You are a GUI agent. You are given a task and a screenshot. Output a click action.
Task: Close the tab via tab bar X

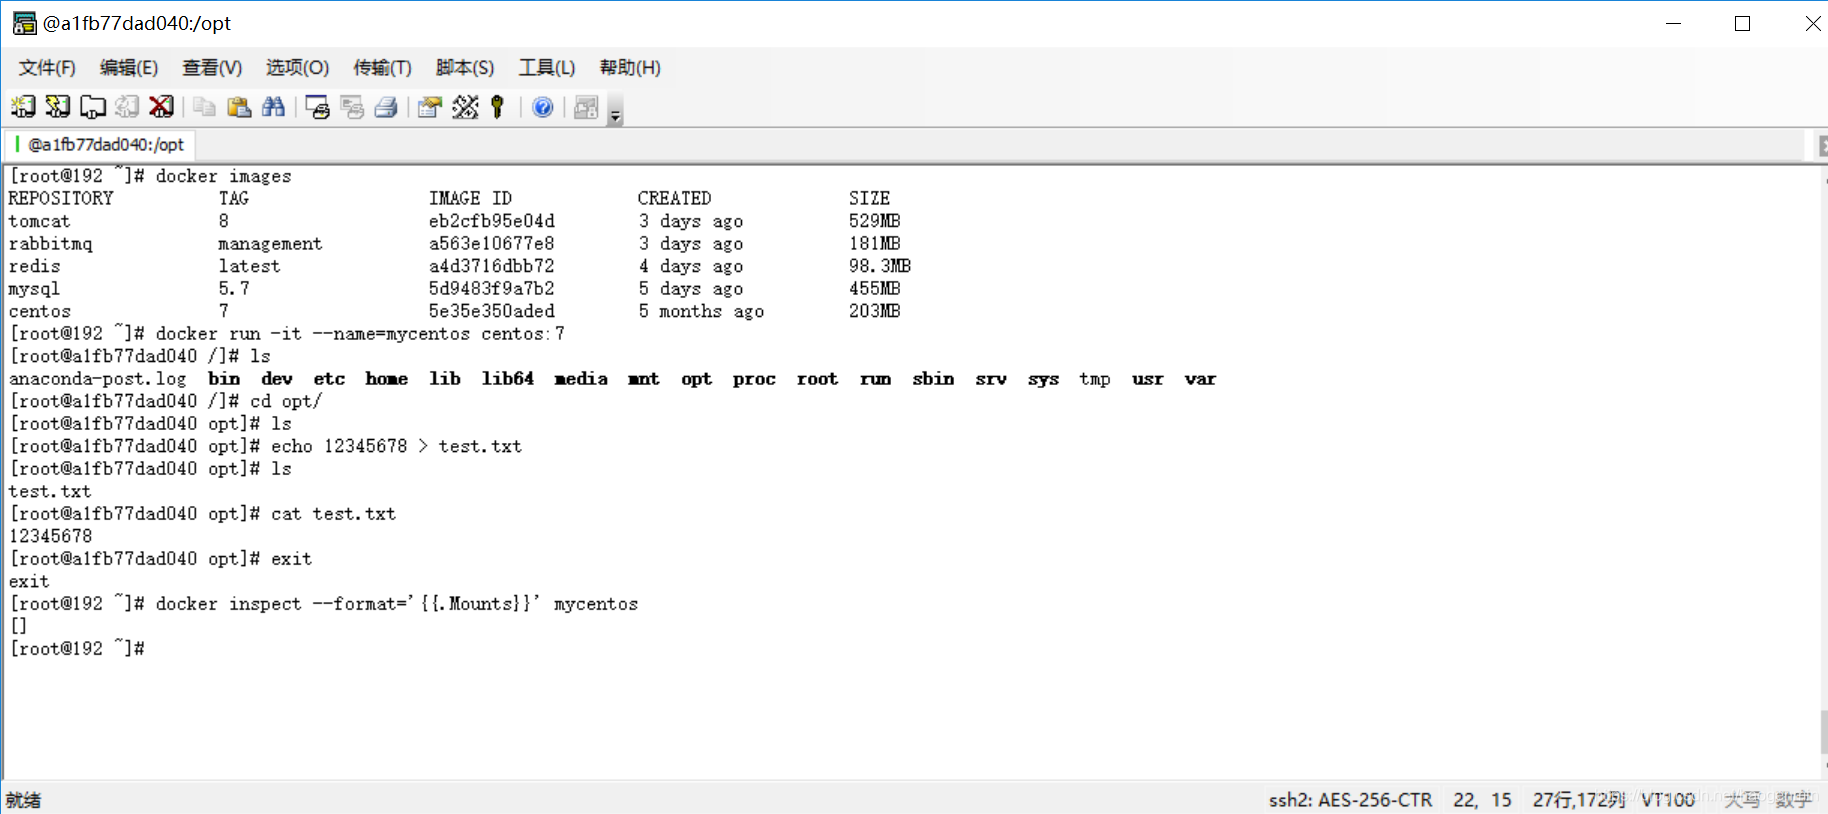[1822, 146]
